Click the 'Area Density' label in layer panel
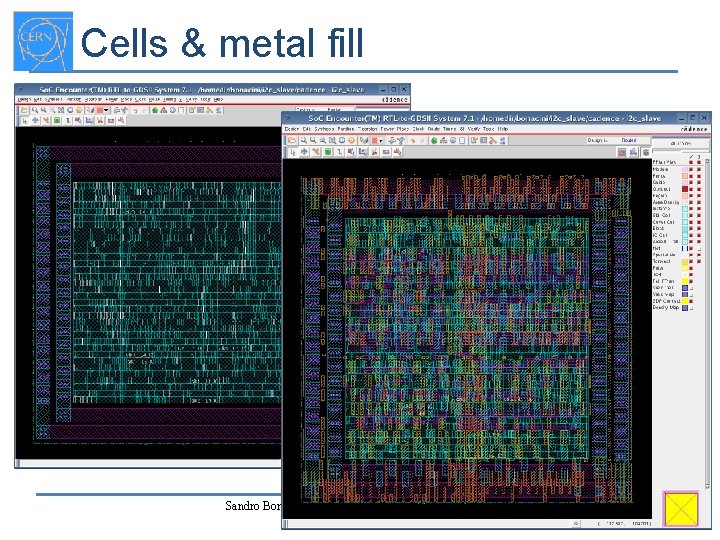 click(x=666, y=202)
